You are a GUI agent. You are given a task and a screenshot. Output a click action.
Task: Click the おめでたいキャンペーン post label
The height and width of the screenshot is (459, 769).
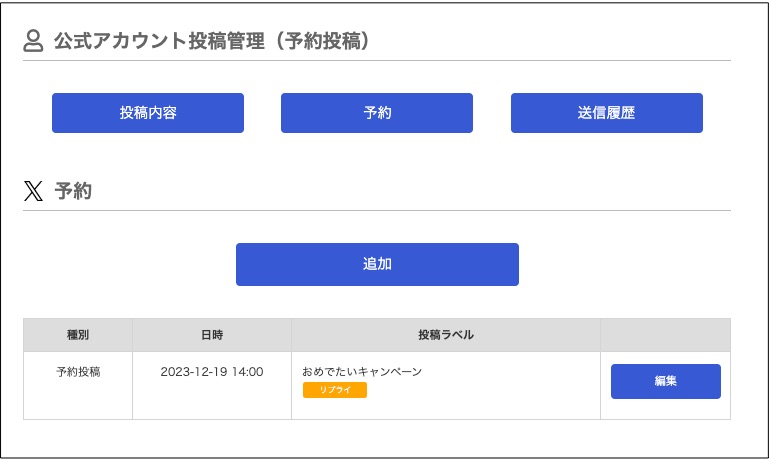pyautogui.click(x=362, y=372)
